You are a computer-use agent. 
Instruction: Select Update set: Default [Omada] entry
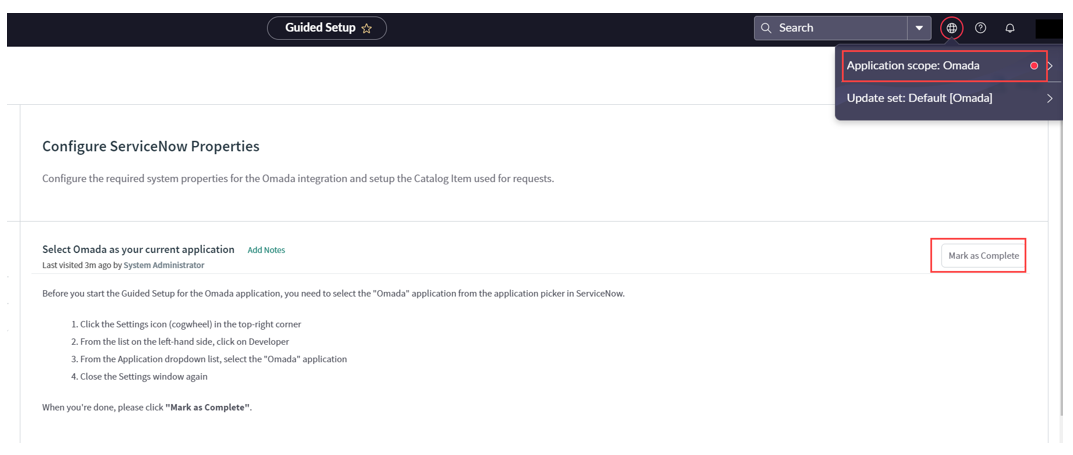point(948,99)
